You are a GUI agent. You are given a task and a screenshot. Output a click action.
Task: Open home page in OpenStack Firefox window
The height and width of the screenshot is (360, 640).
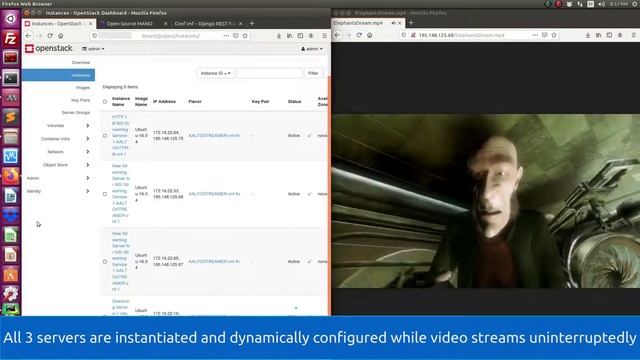[60, 36]
